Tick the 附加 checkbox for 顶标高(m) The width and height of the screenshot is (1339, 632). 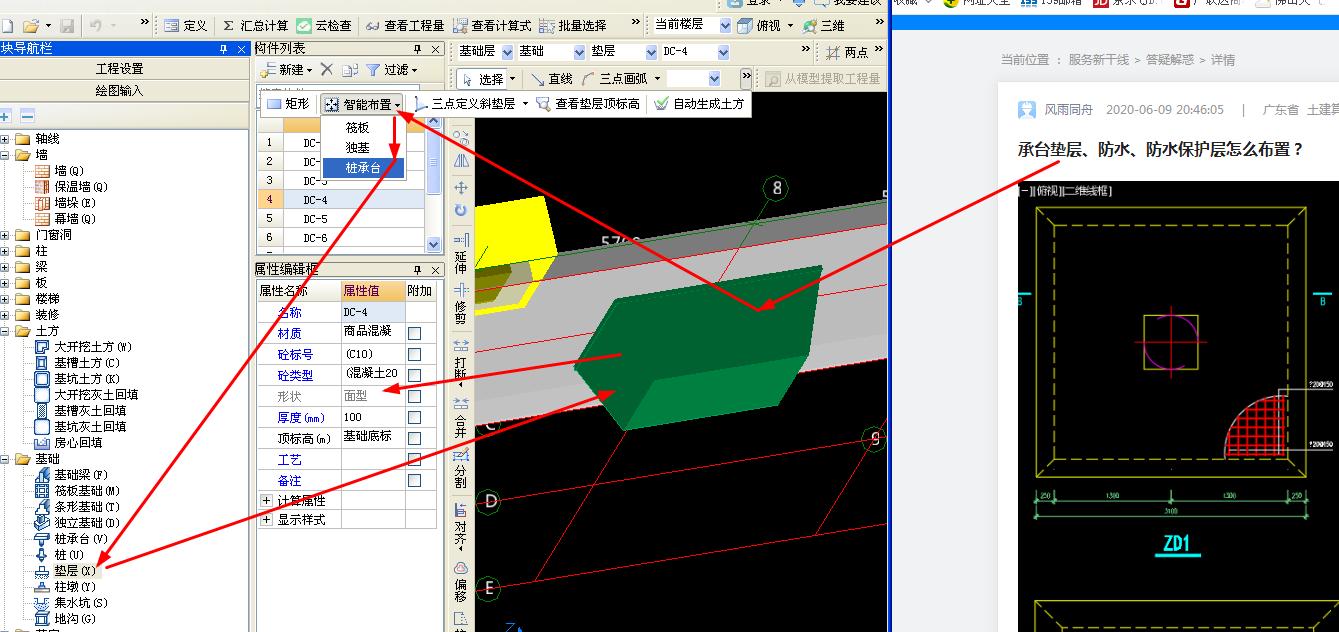tap(414, 438)
